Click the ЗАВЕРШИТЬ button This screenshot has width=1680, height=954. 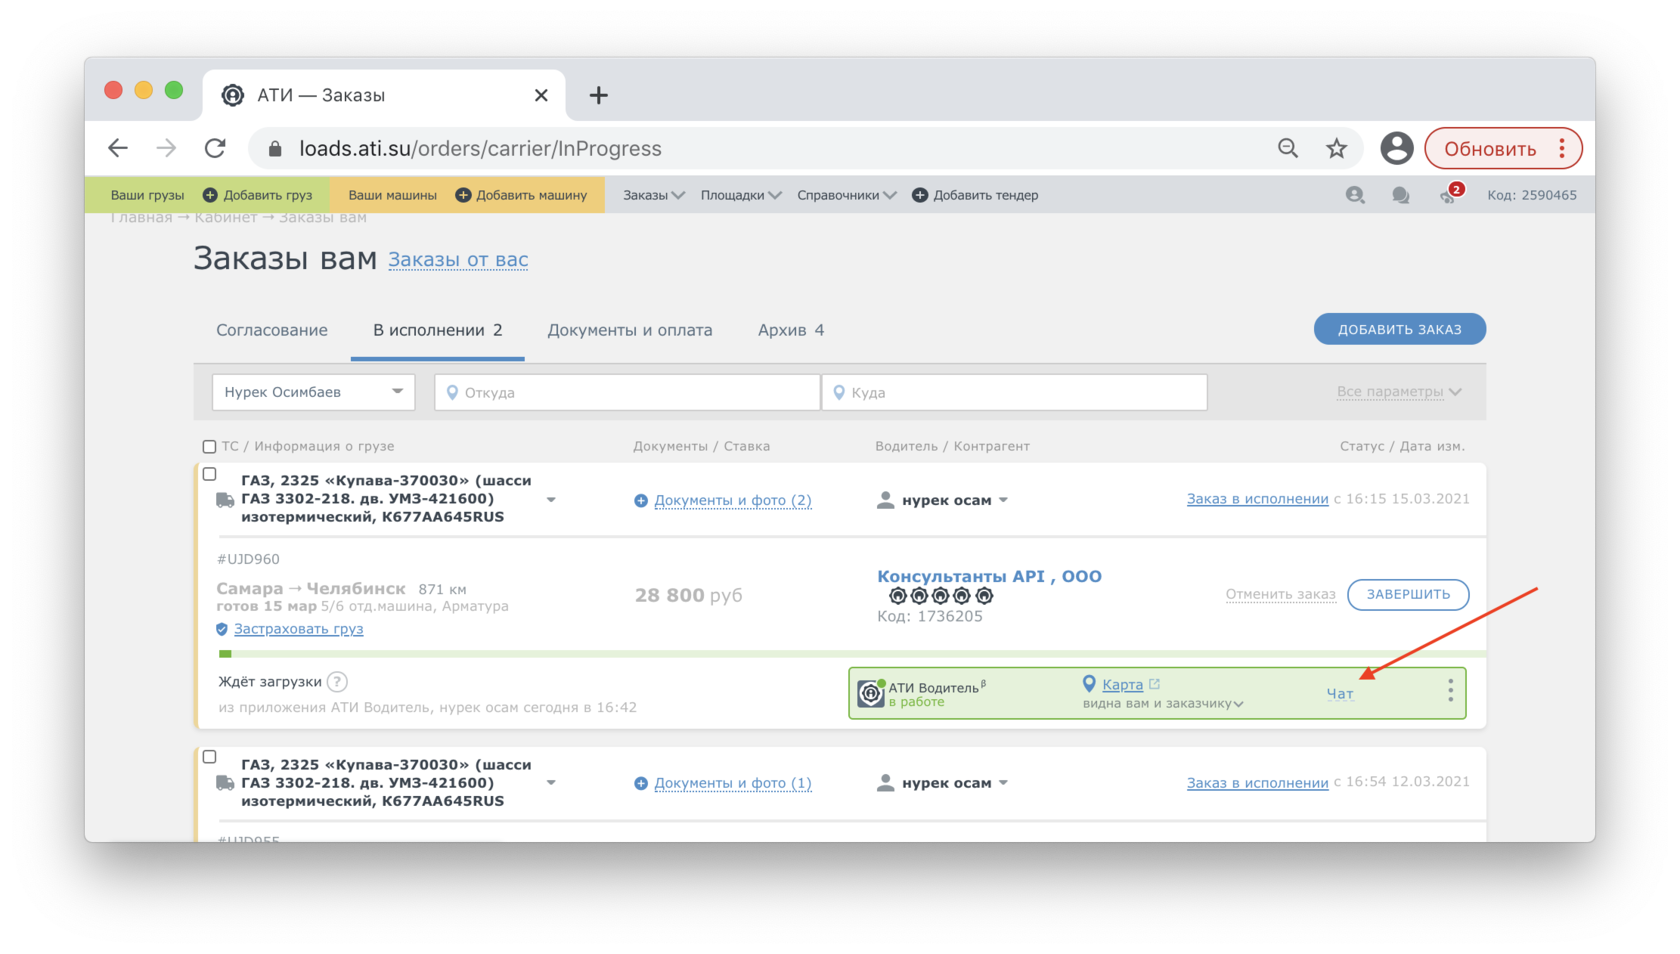pos(1408,594)
